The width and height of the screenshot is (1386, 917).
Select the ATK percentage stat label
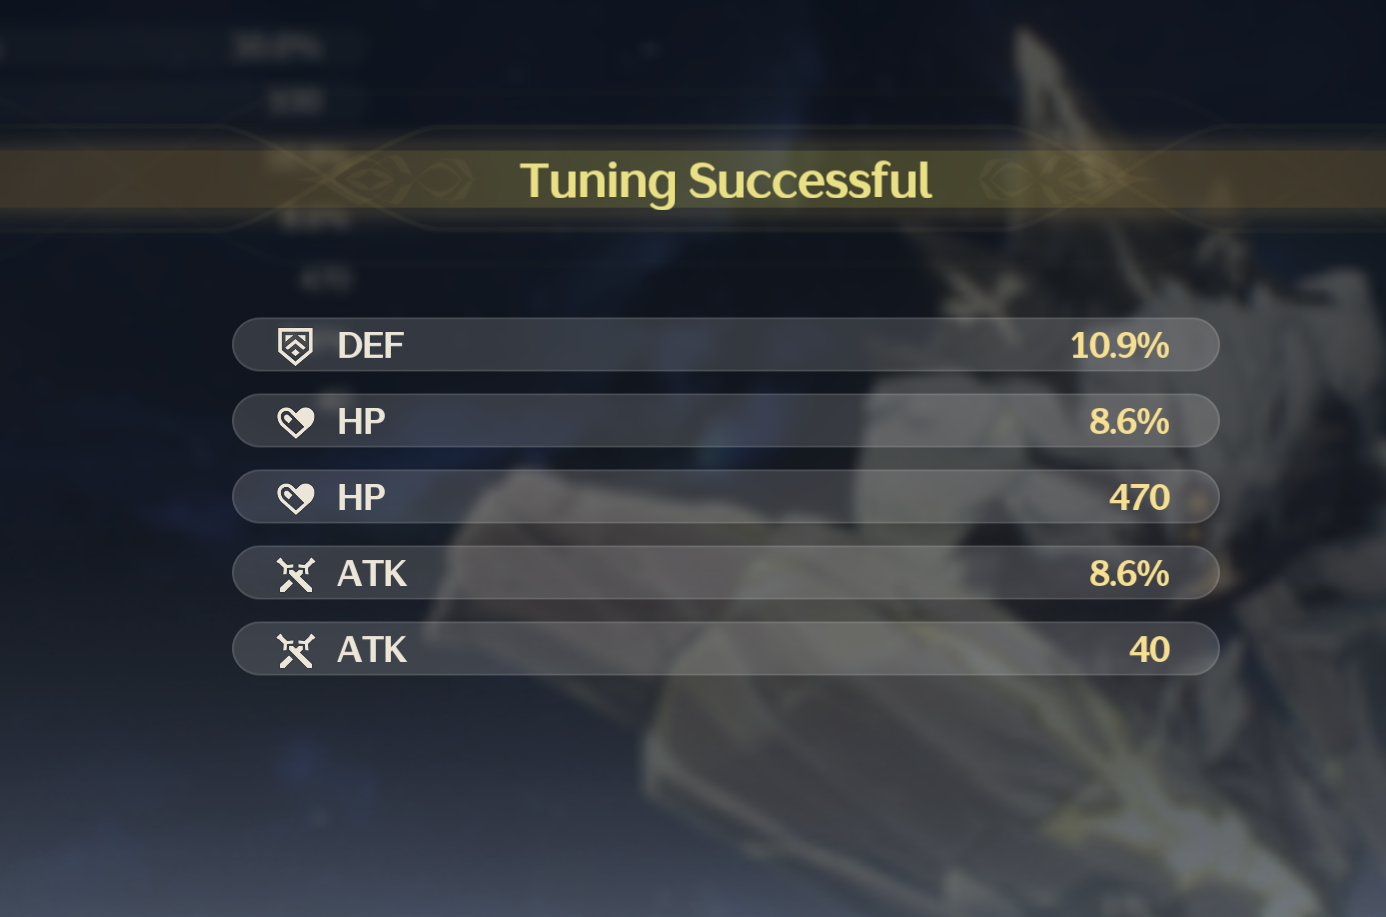point(372,574)
